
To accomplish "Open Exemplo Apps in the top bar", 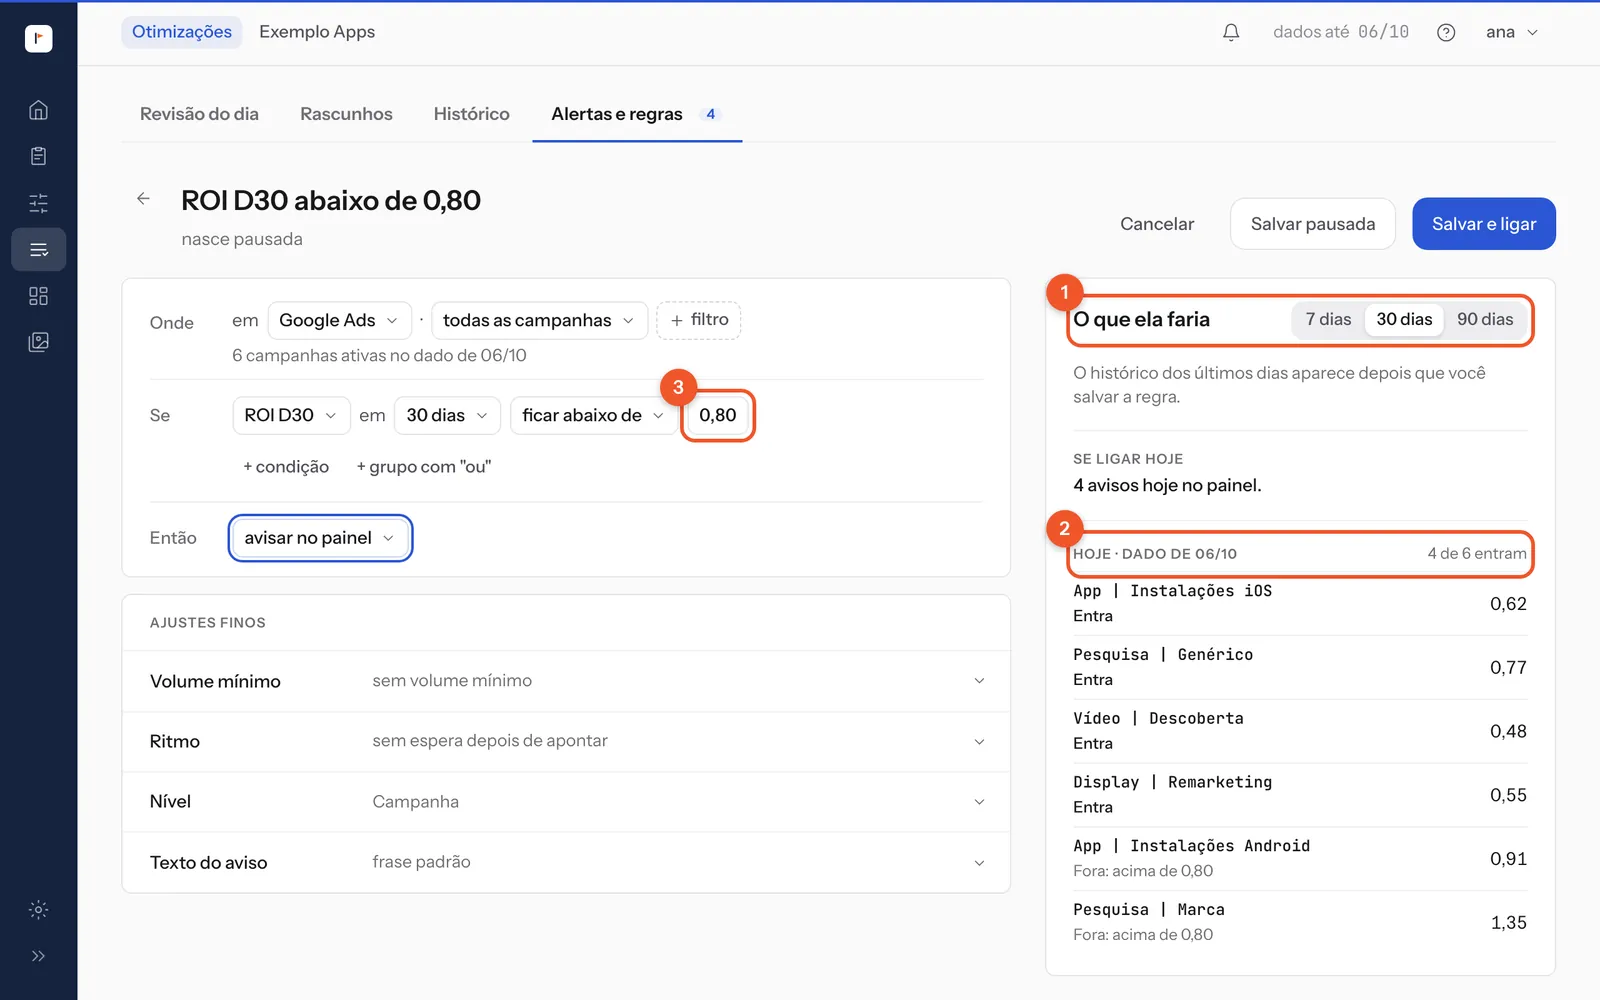I will pyautogui.click(x=317, y=32).
